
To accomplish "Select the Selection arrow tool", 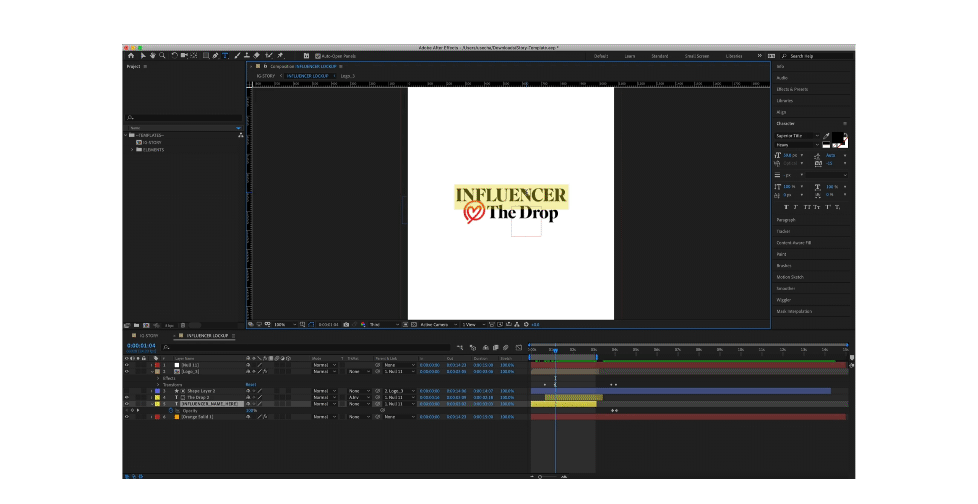I will tap(143, 56).
